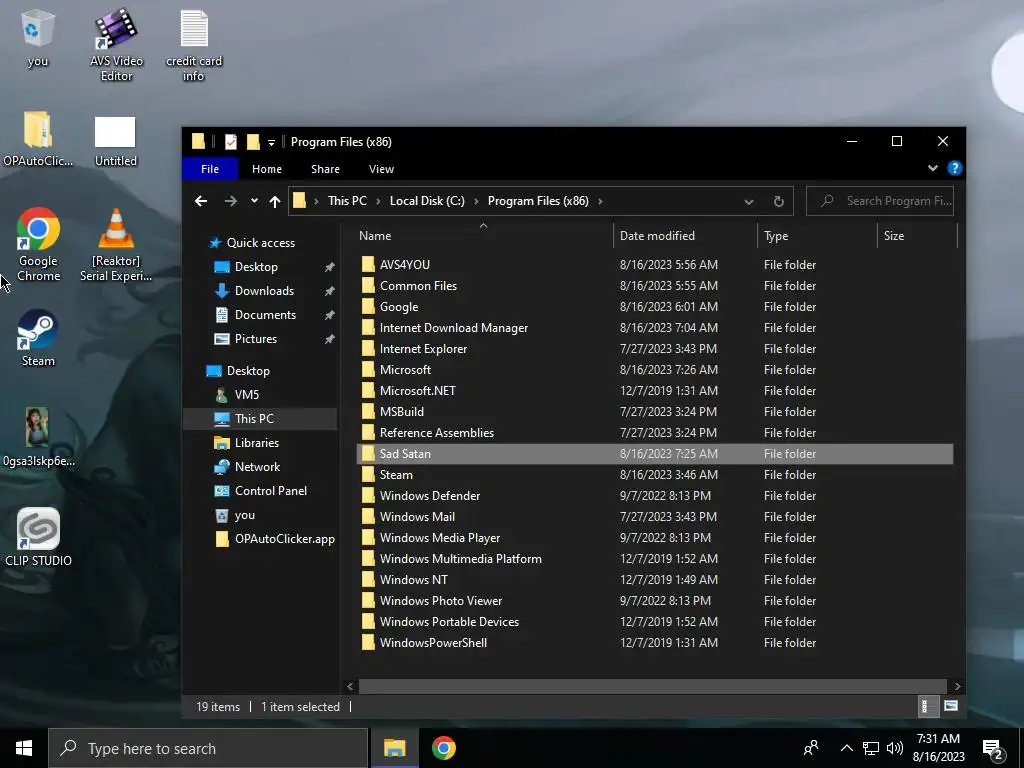Screen dimensions: 1024x768
Task: Select the Internet Download Manager folder
Action: (x=655, y=328)
